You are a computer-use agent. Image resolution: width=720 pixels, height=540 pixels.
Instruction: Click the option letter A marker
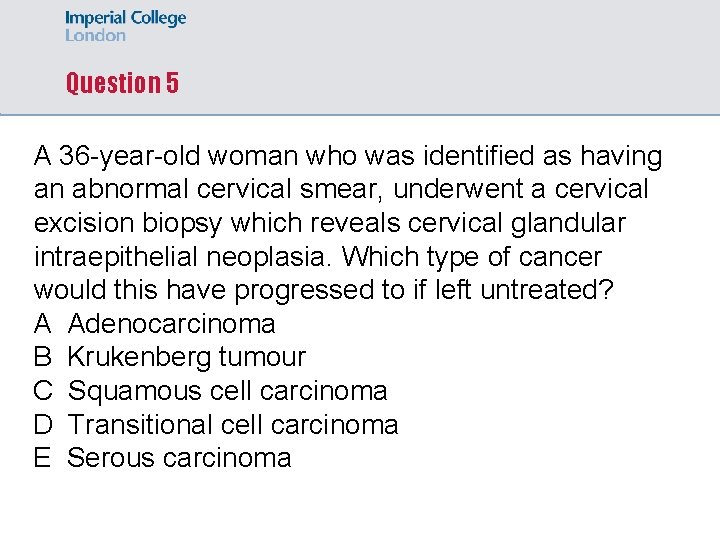(x=43, y=324)
